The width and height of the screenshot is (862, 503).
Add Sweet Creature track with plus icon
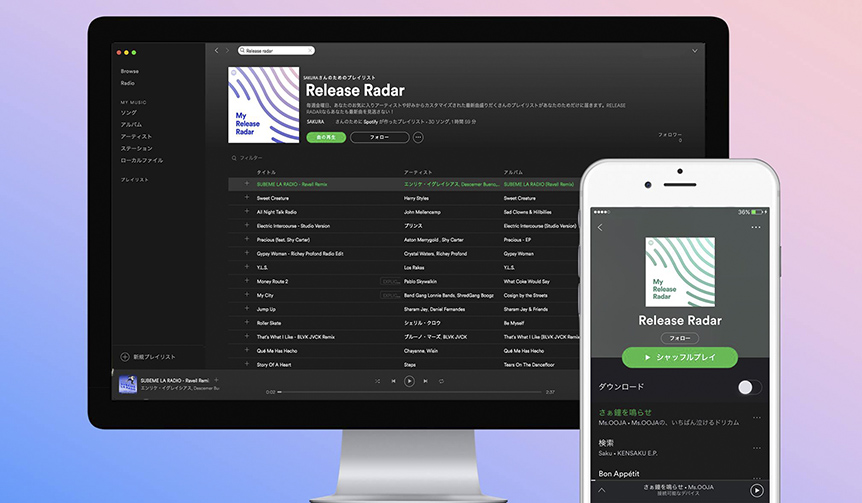coord(247,198)
